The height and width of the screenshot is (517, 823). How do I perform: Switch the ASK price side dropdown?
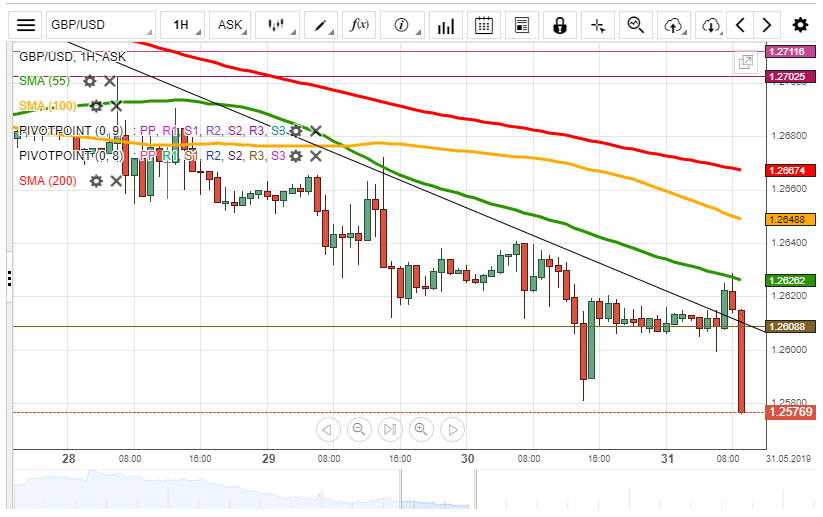pyautogui.click(x=230, y=25)
